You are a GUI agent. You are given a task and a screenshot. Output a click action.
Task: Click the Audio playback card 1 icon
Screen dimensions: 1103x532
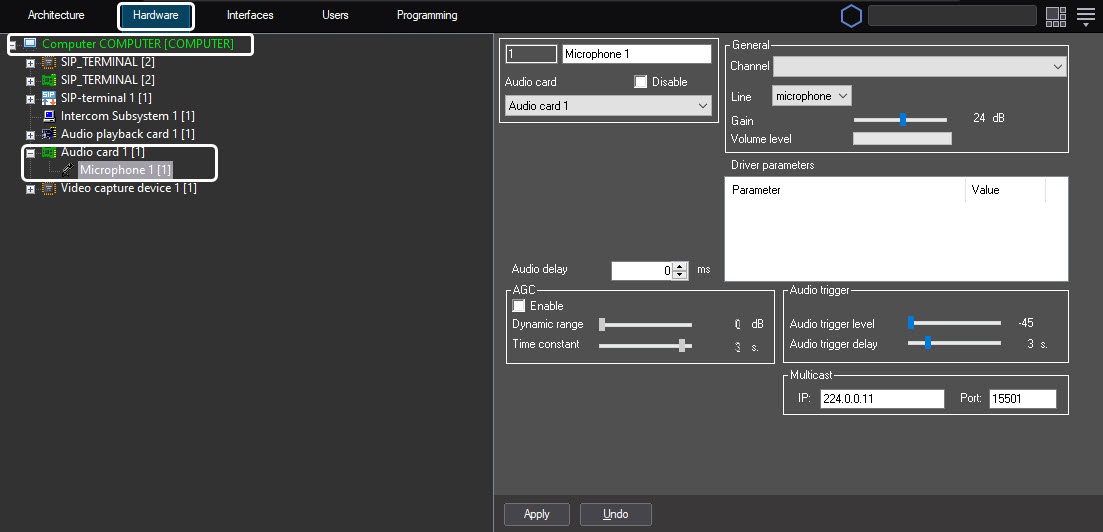click(49, 134)
